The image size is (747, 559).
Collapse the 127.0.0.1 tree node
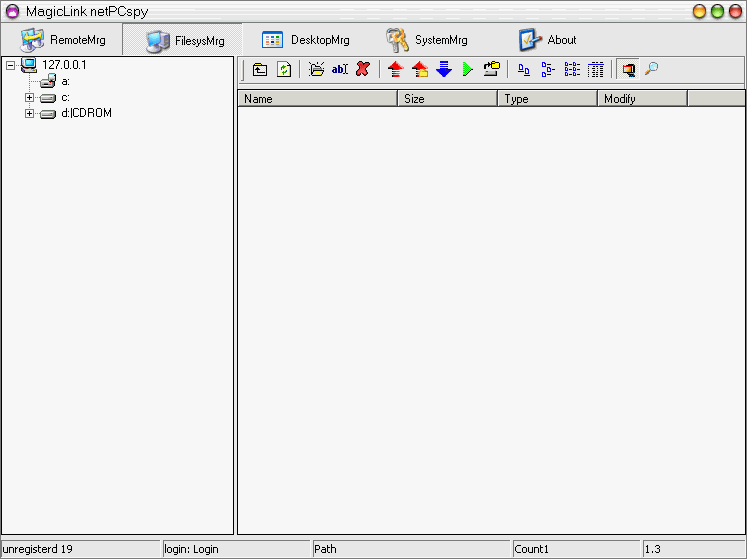10,66
